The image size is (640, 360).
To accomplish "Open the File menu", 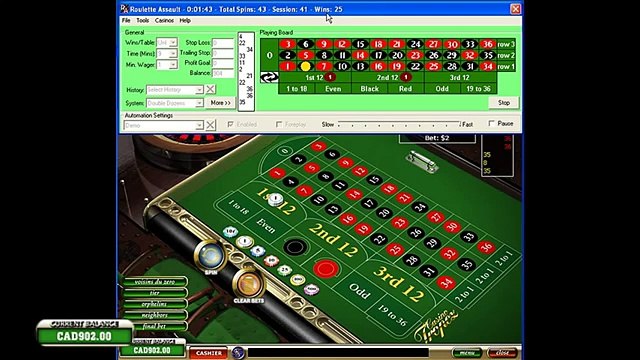I will (x=126, y=20).
